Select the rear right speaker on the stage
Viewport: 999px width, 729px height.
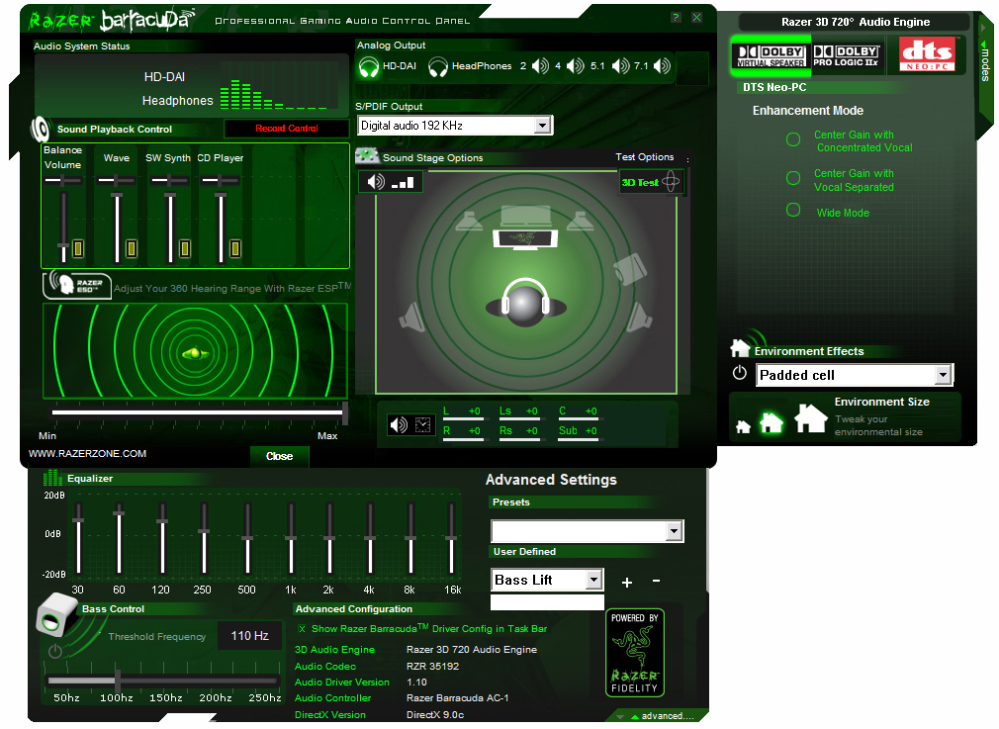(x=638, y=317)
